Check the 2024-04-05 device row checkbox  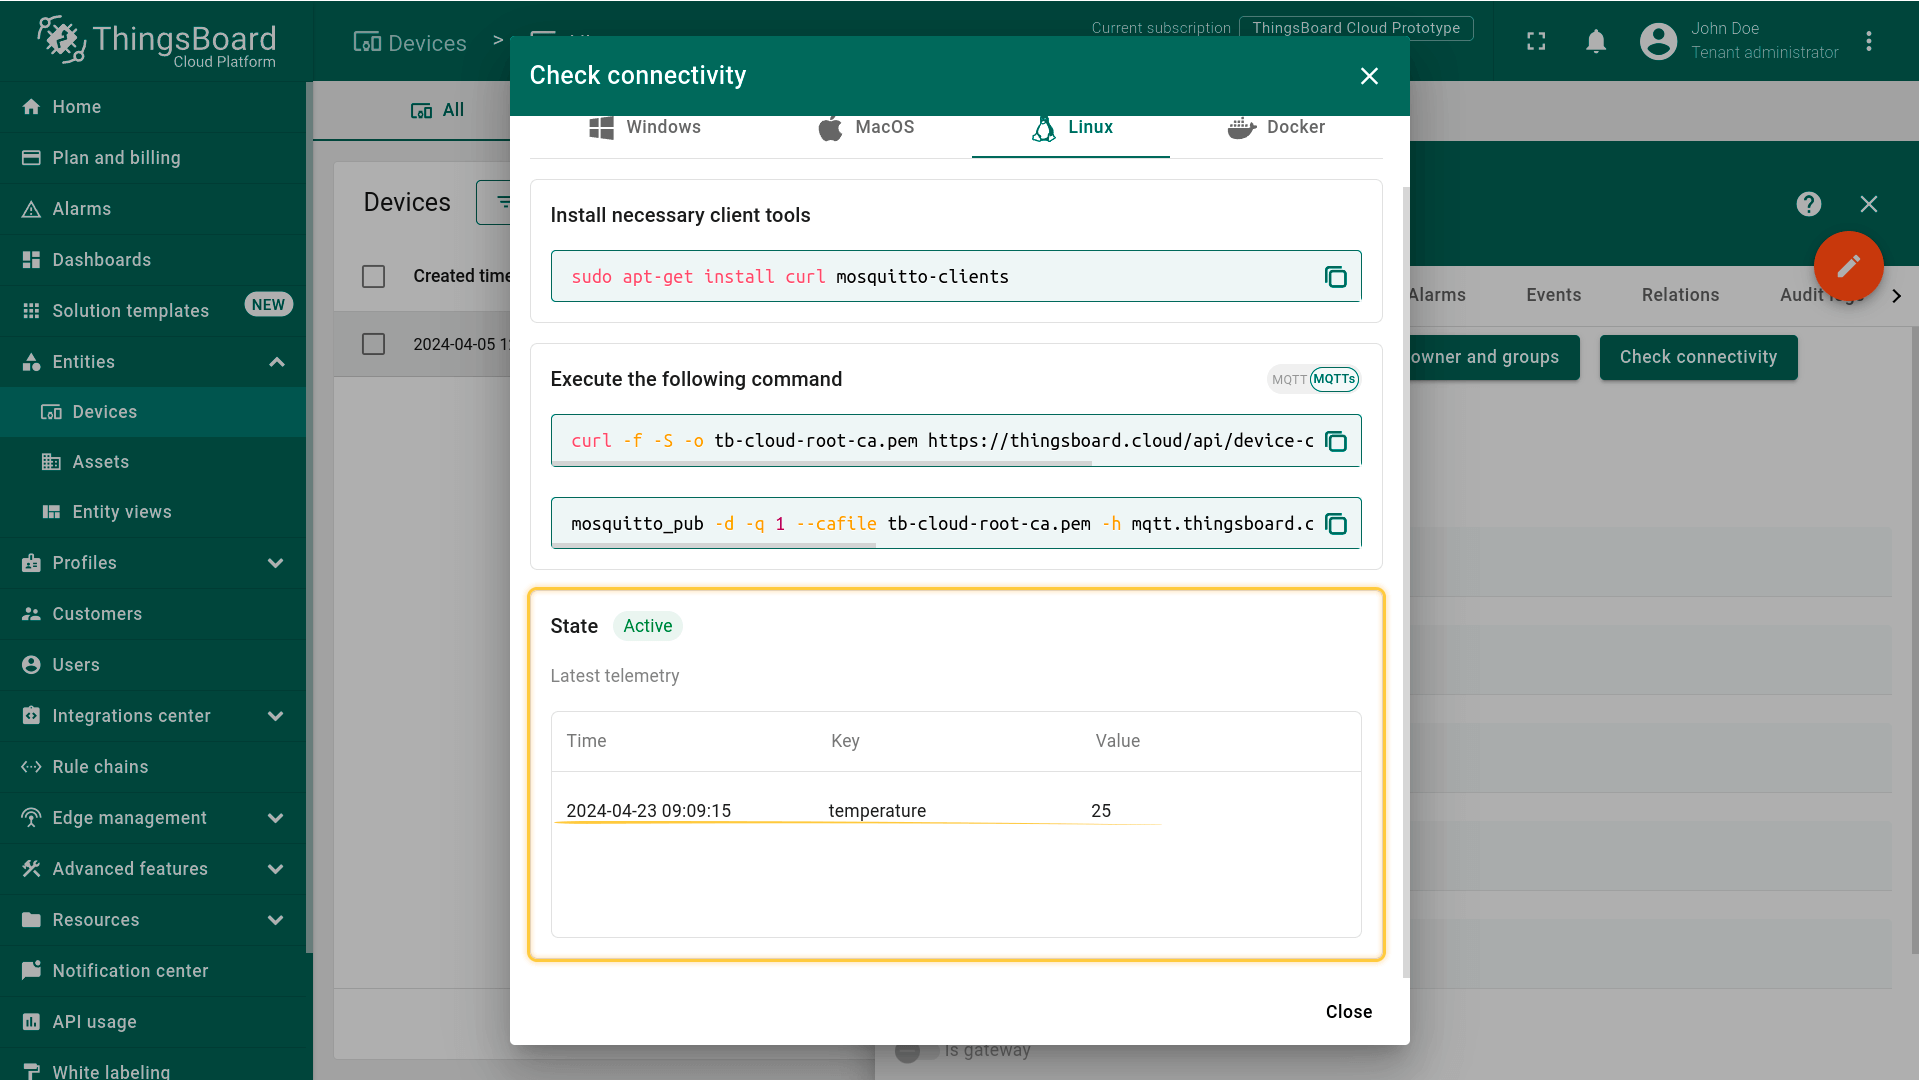click(x=373, y=344)
